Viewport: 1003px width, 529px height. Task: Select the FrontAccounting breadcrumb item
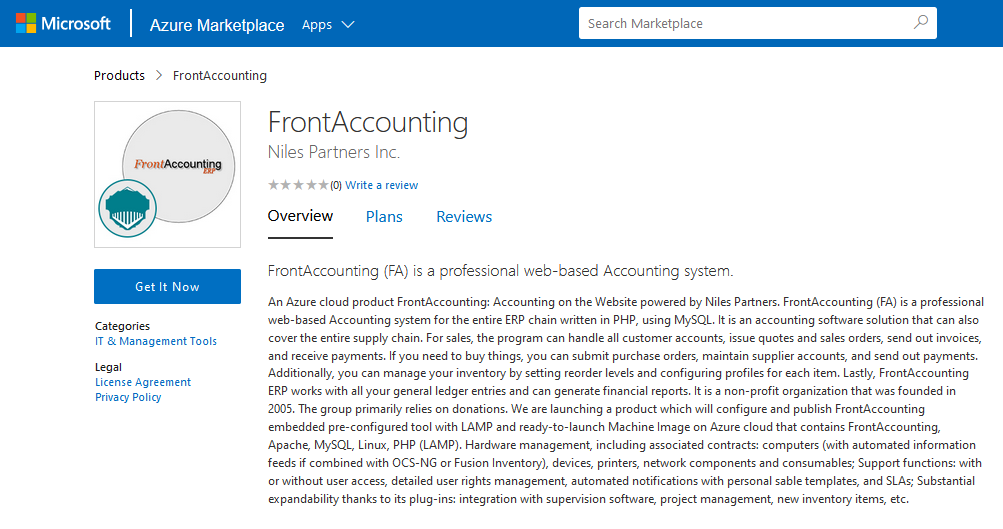[x=220, y=75]
